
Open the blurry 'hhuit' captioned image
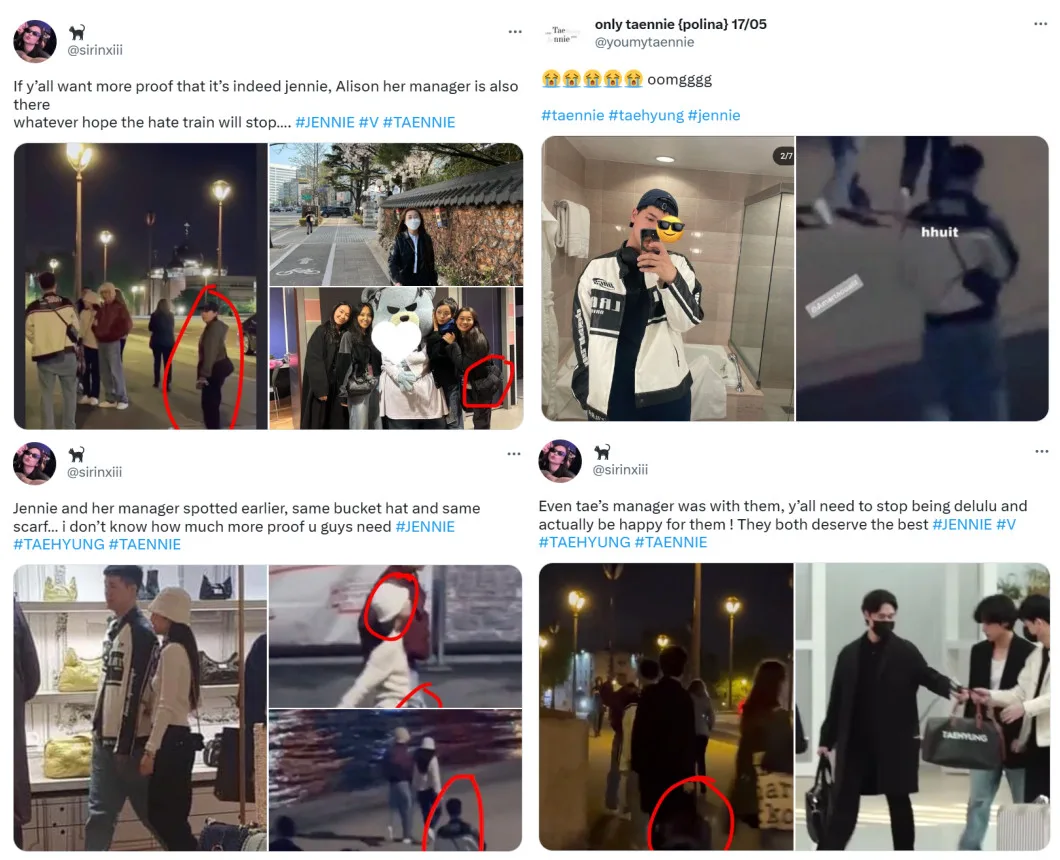click(x=922, y=279)
